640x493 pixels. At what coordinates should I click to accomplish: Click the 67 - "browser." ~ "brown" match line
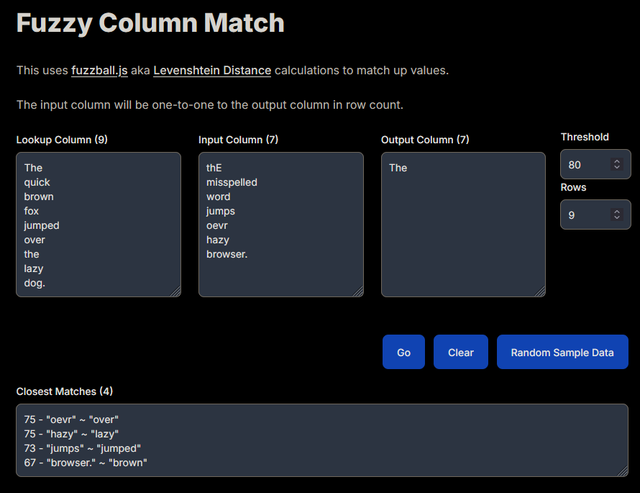tap(86, 462)
